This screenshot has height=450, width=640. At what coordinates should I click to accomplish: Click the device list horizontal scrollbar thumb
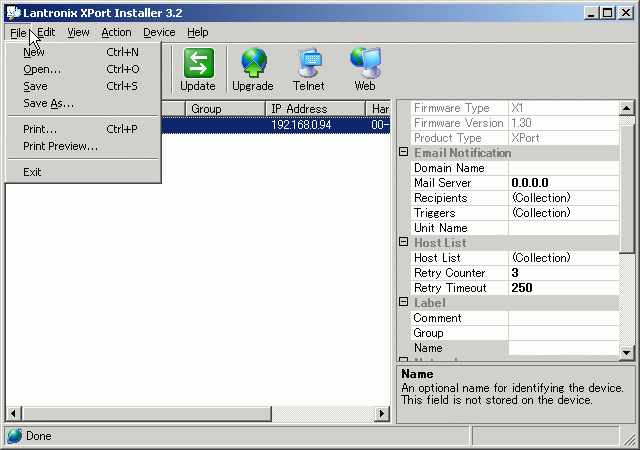[147, 414]
